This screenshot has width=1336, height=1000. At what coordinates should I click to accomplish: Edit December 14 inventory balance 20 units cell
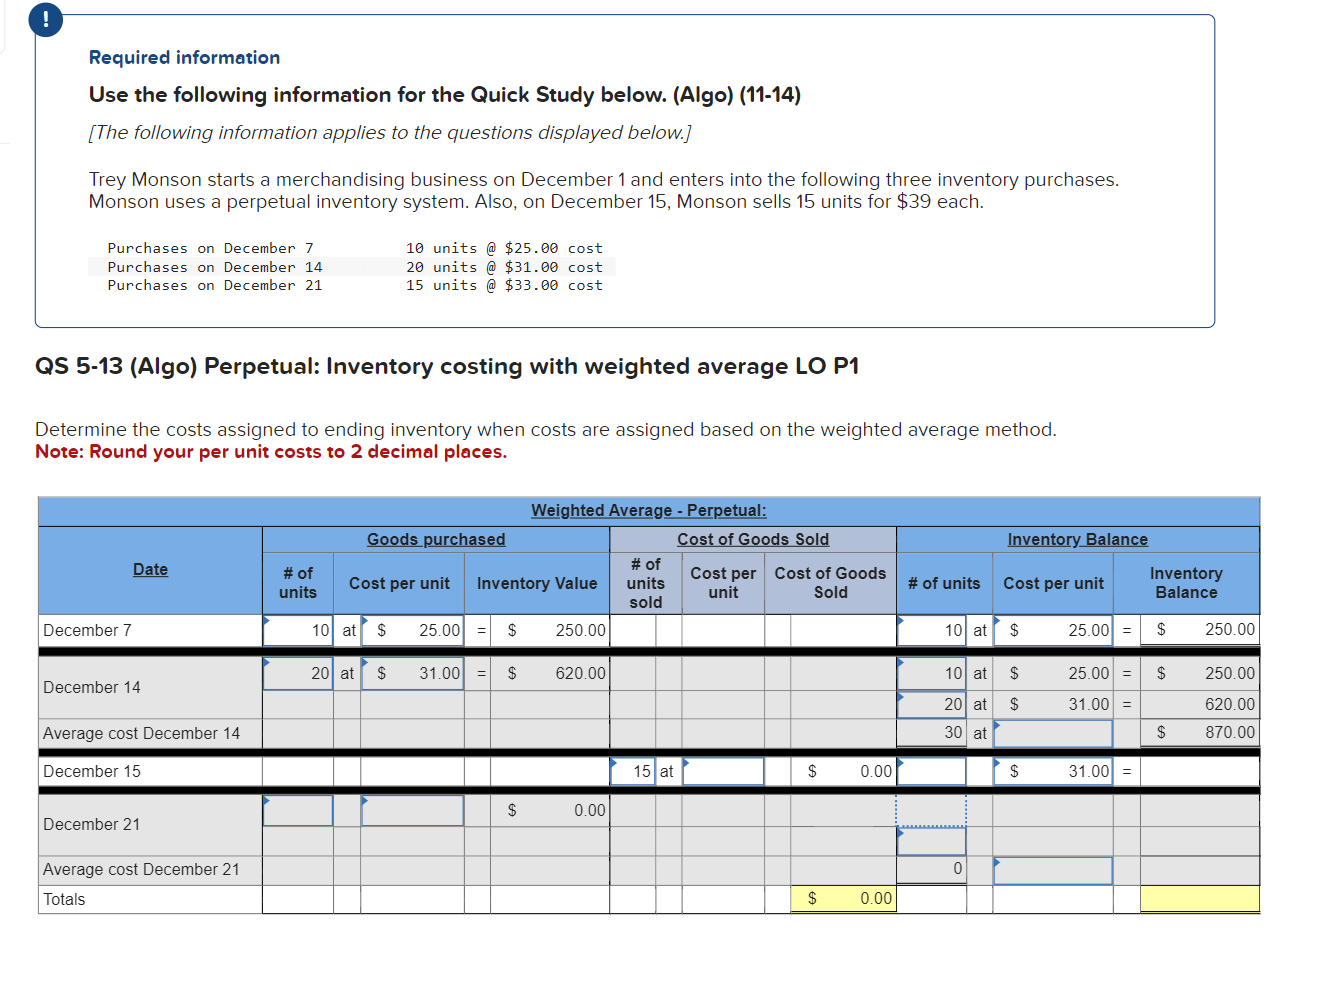(x=932, y=704)
